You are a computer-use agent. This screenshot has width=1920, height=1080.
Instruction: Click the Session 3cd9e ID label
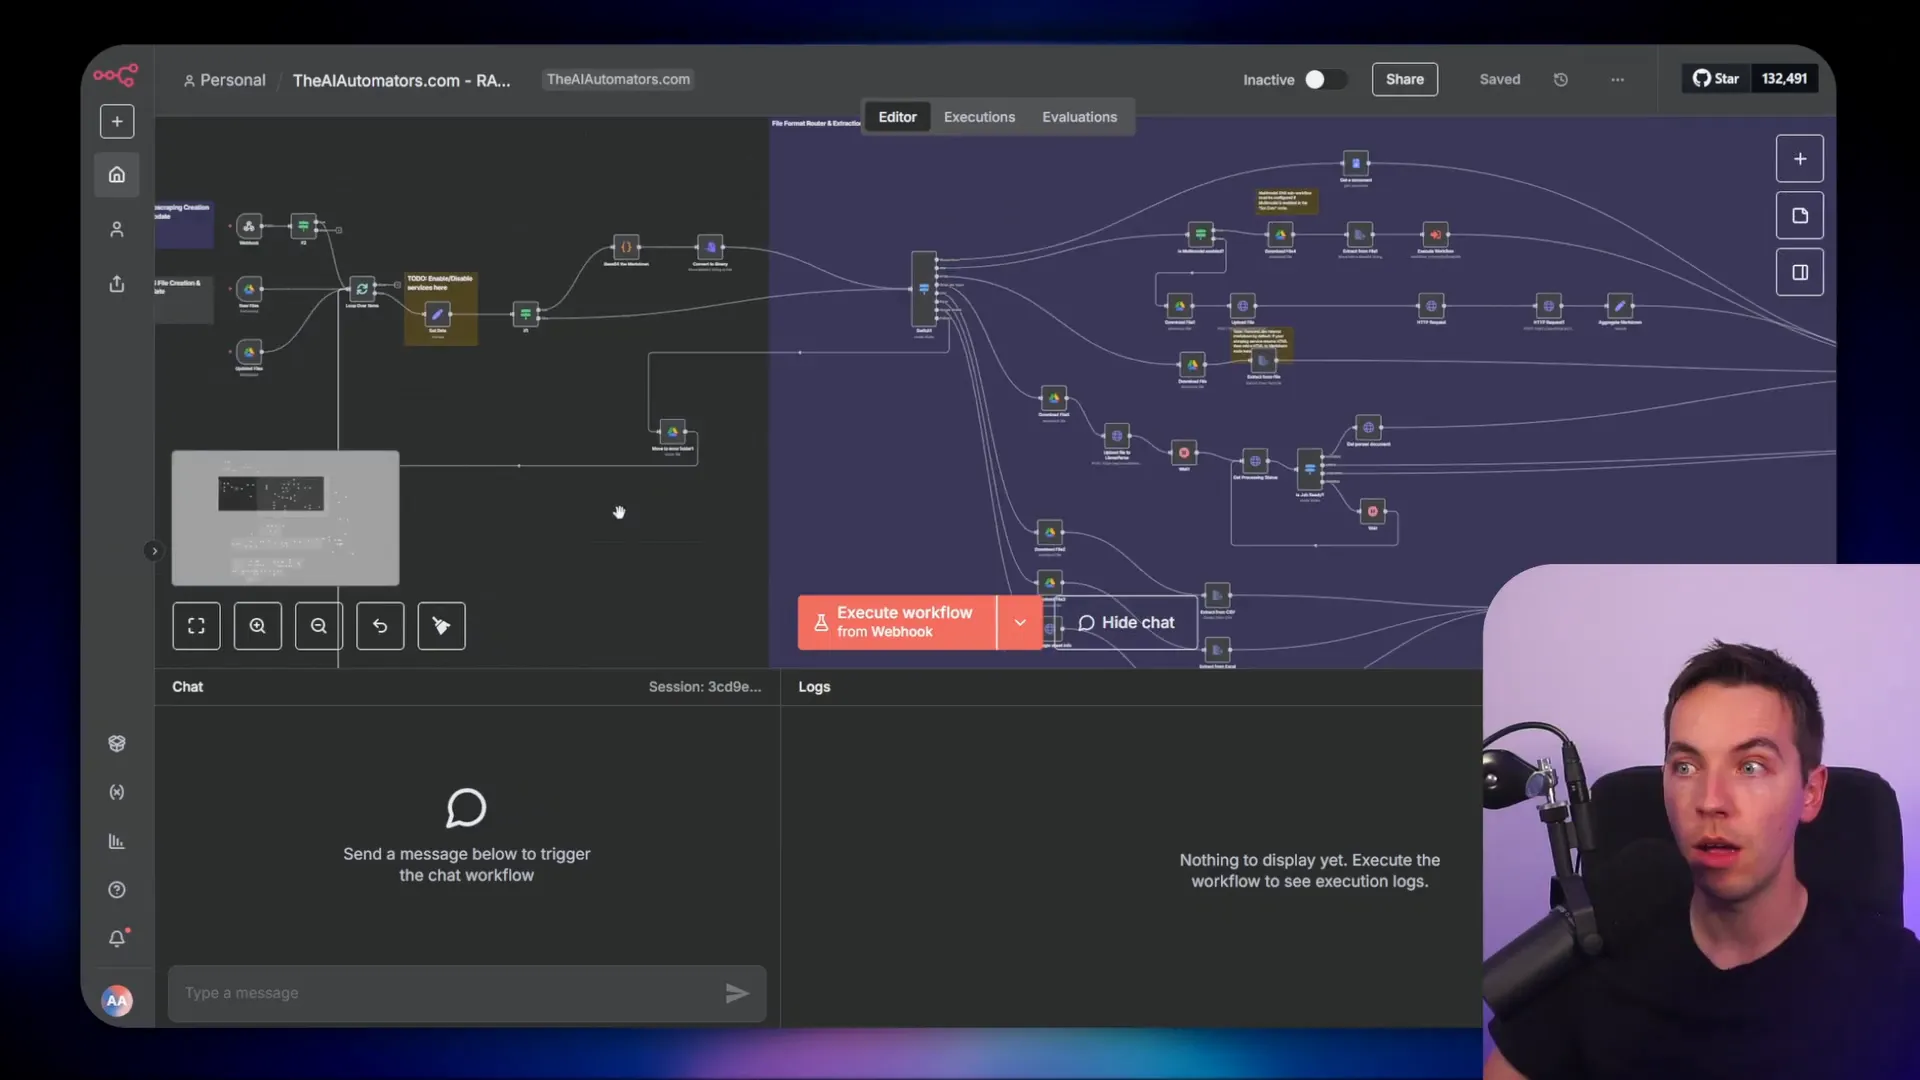[x=704, y=687]
